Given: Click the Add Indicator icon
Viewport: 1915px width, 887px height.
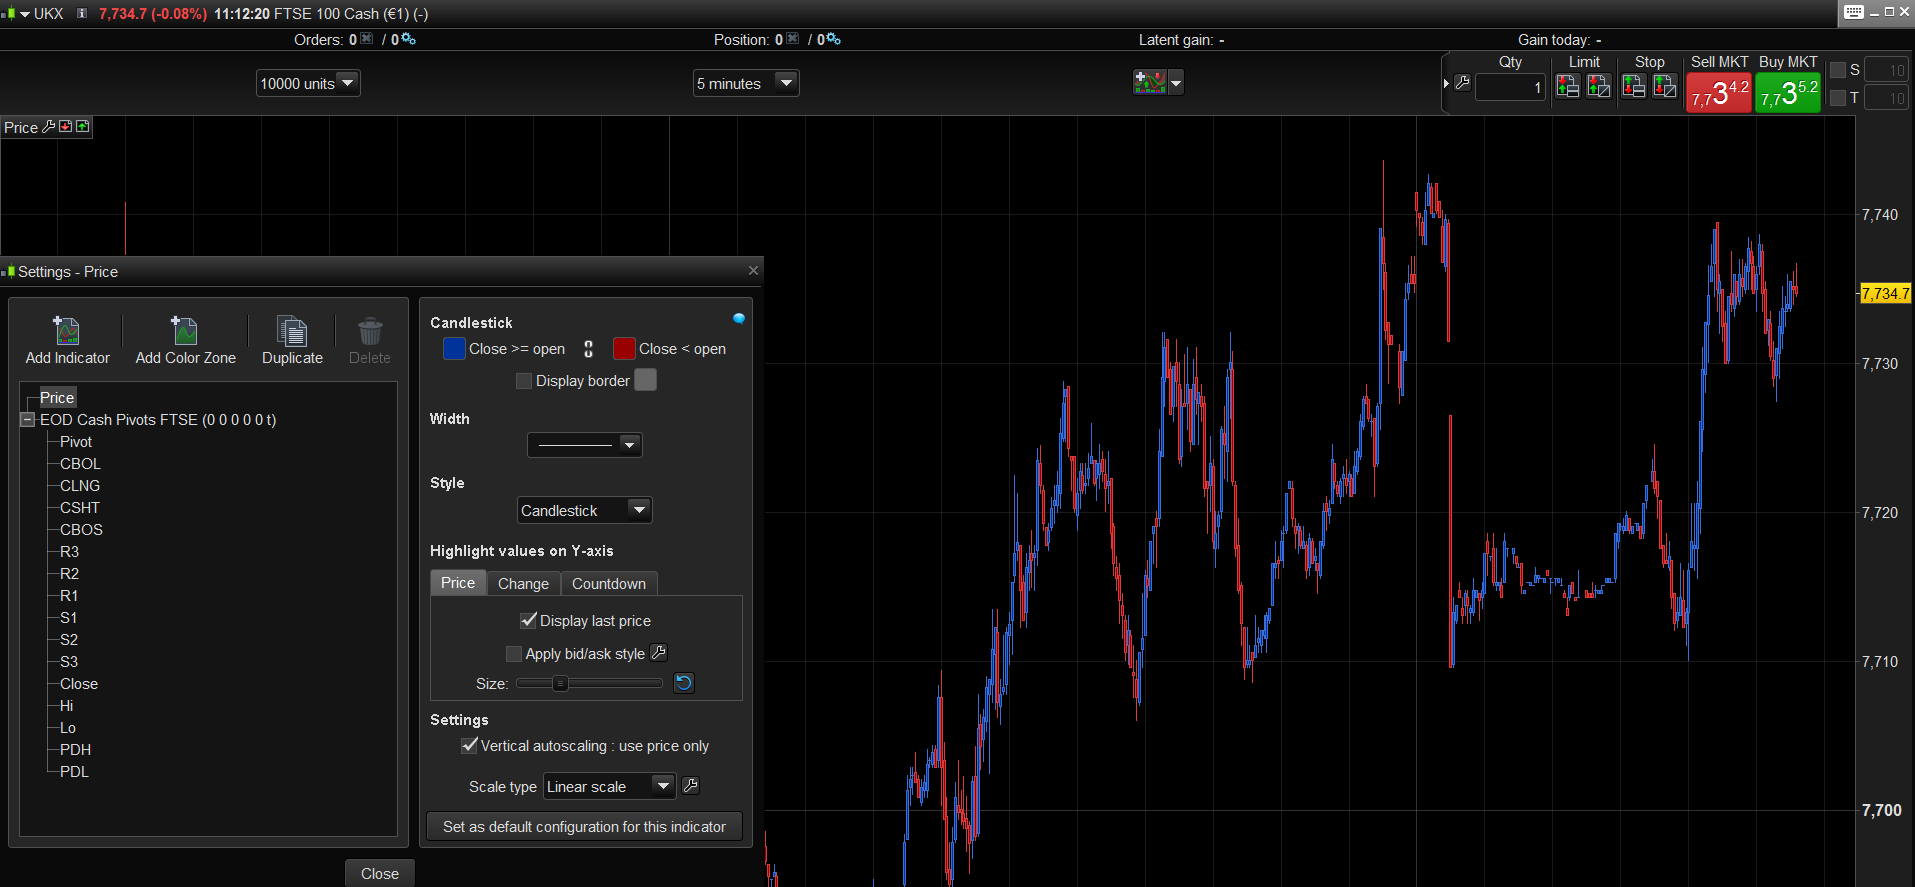Looking at the screenshot, I should coord(67,331).
